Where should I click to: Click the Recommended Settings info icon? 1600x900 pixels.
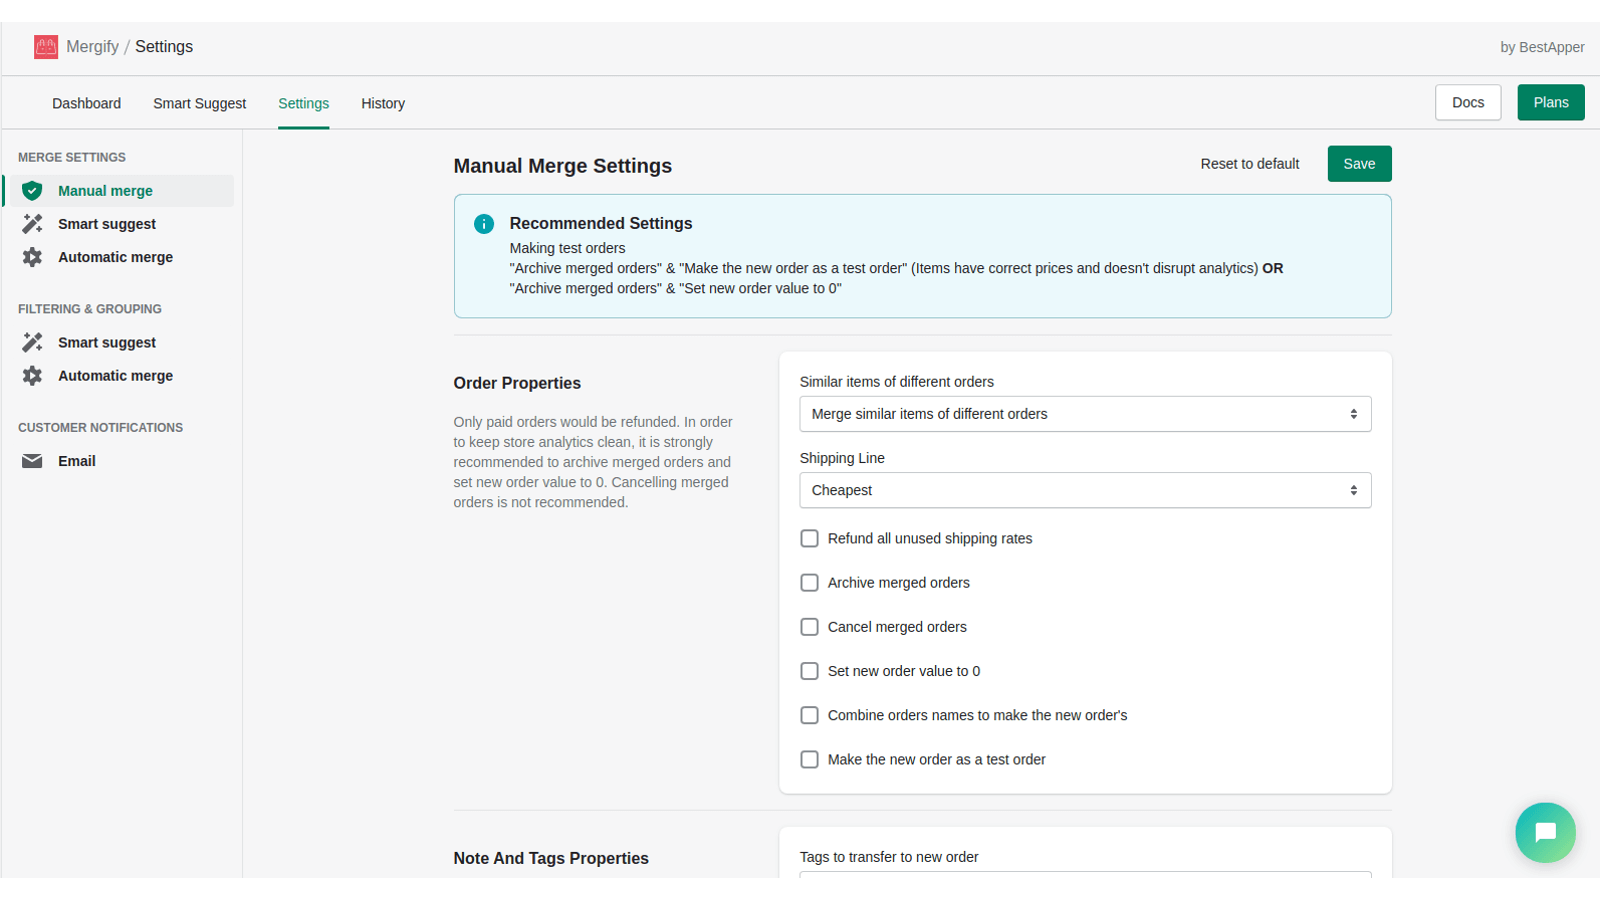tap(484, 224)
